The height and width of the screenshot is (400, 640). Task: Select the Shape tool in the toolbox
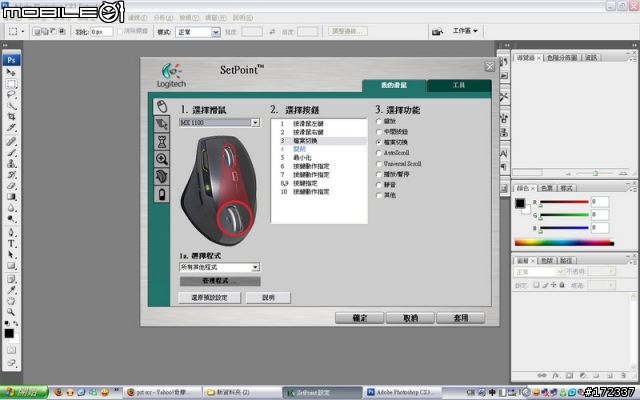11,266
